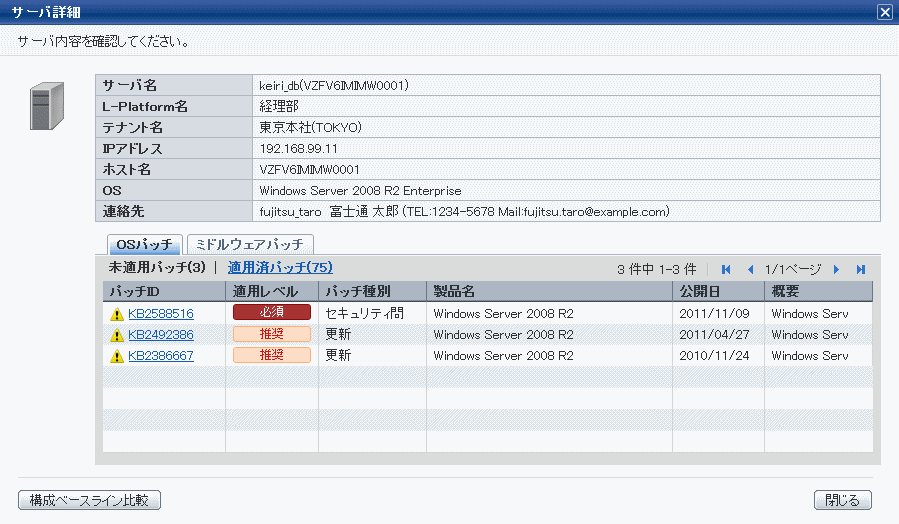Click the 閉じる button
Viewport: 899px width, 524px height.
click(843, 500)
